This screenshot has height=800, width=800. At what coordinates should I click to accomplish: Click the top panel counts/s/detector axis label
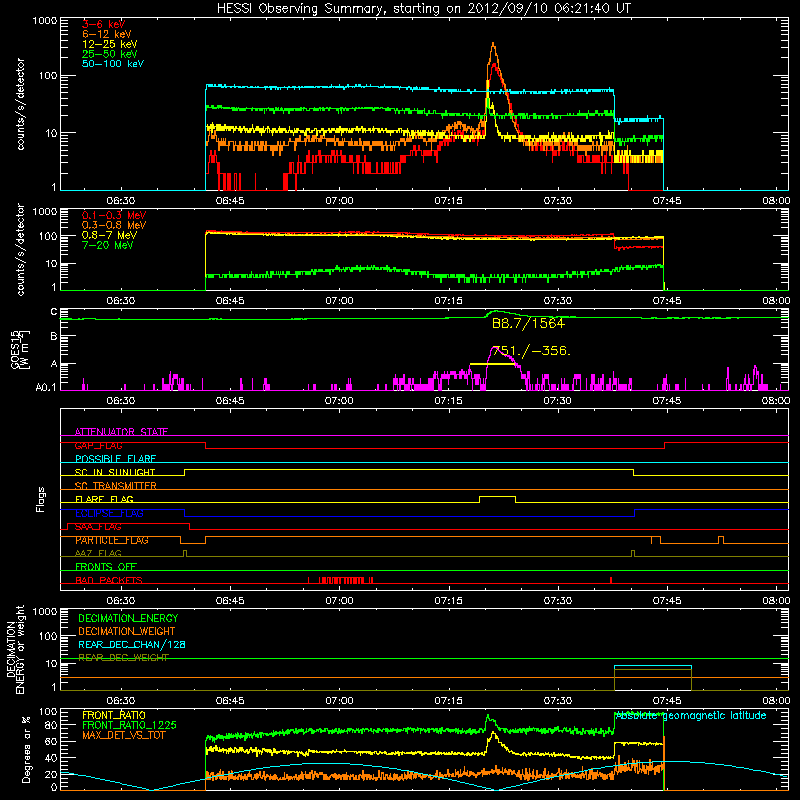[20, 104]
